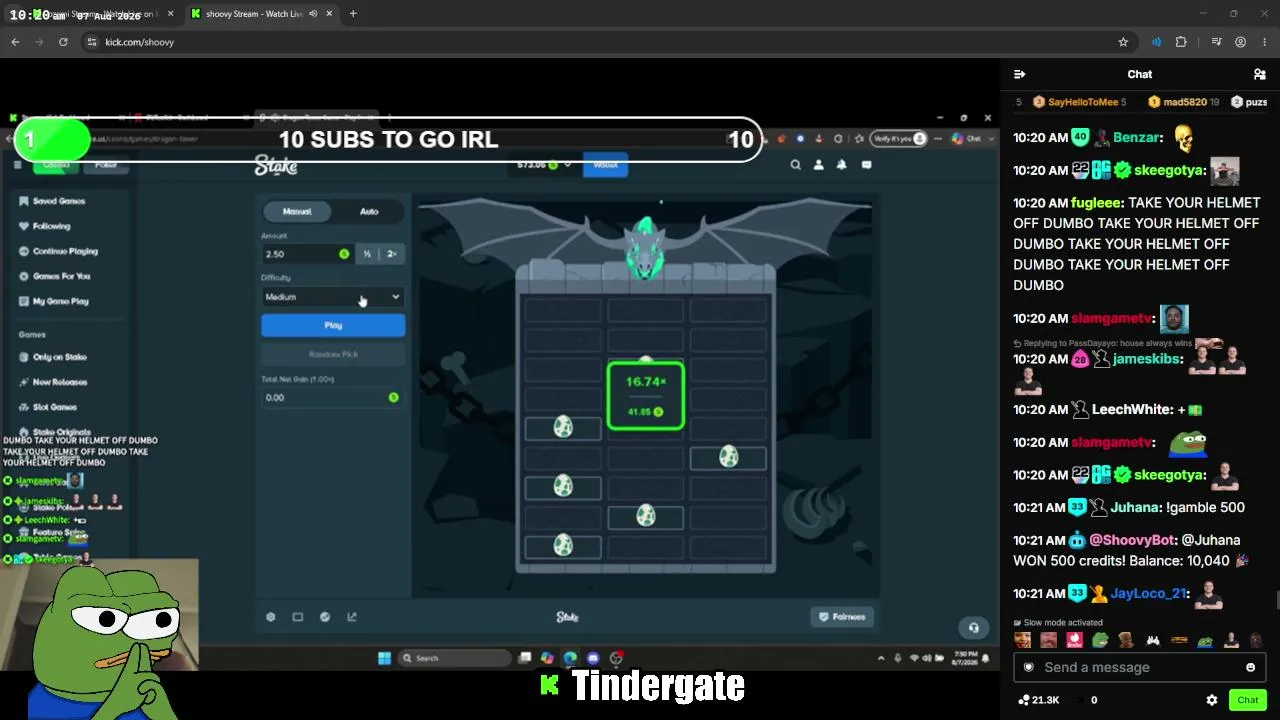This screenshot has height=720, width=1280.
Task: Go back using the browser back arrow
Action: pos(15,42)
